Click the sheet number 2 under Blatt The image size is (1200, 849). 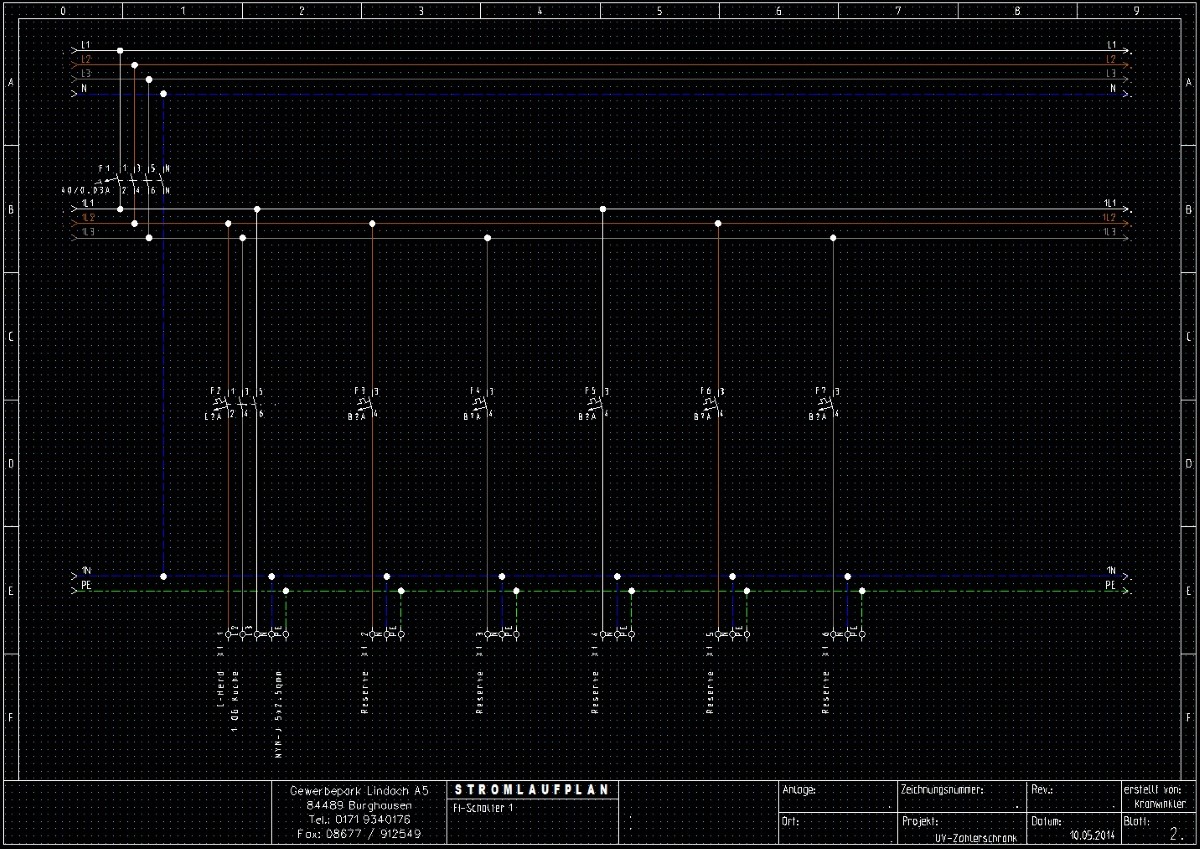click(x=1173, y=832)
